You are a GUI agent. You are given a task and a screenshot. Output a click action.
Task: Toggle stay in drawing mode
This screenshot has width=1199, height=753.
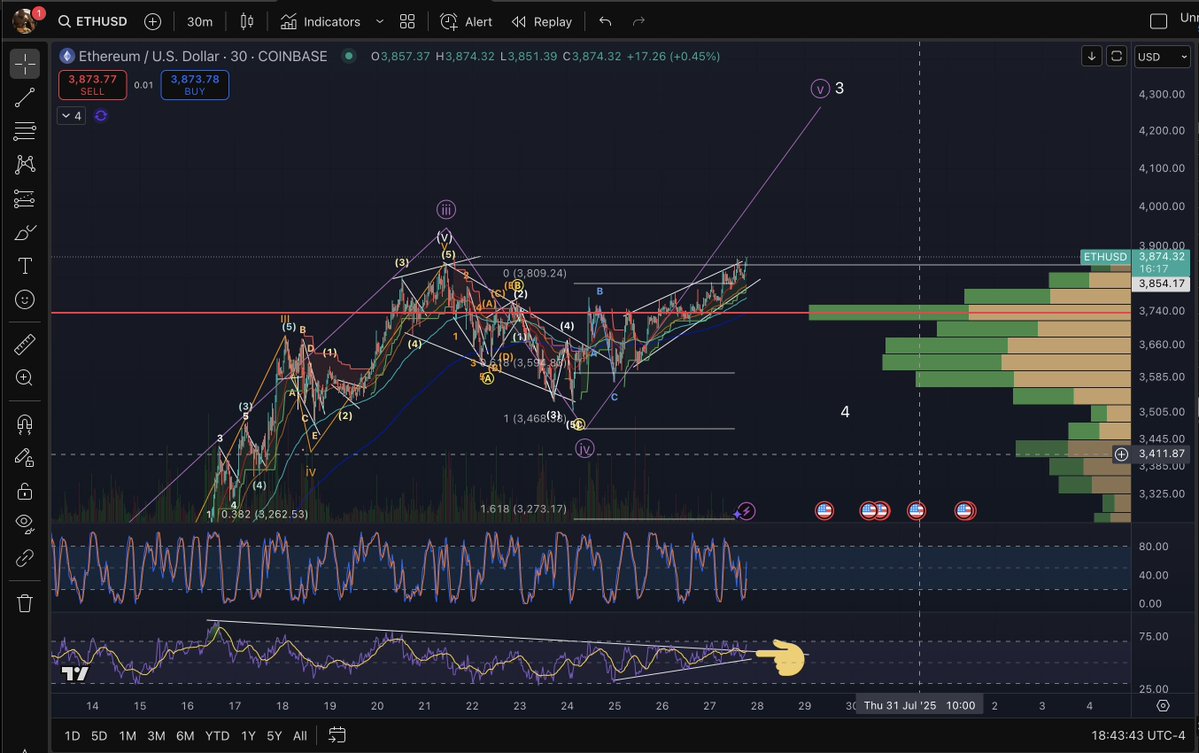tap(24, 457)
